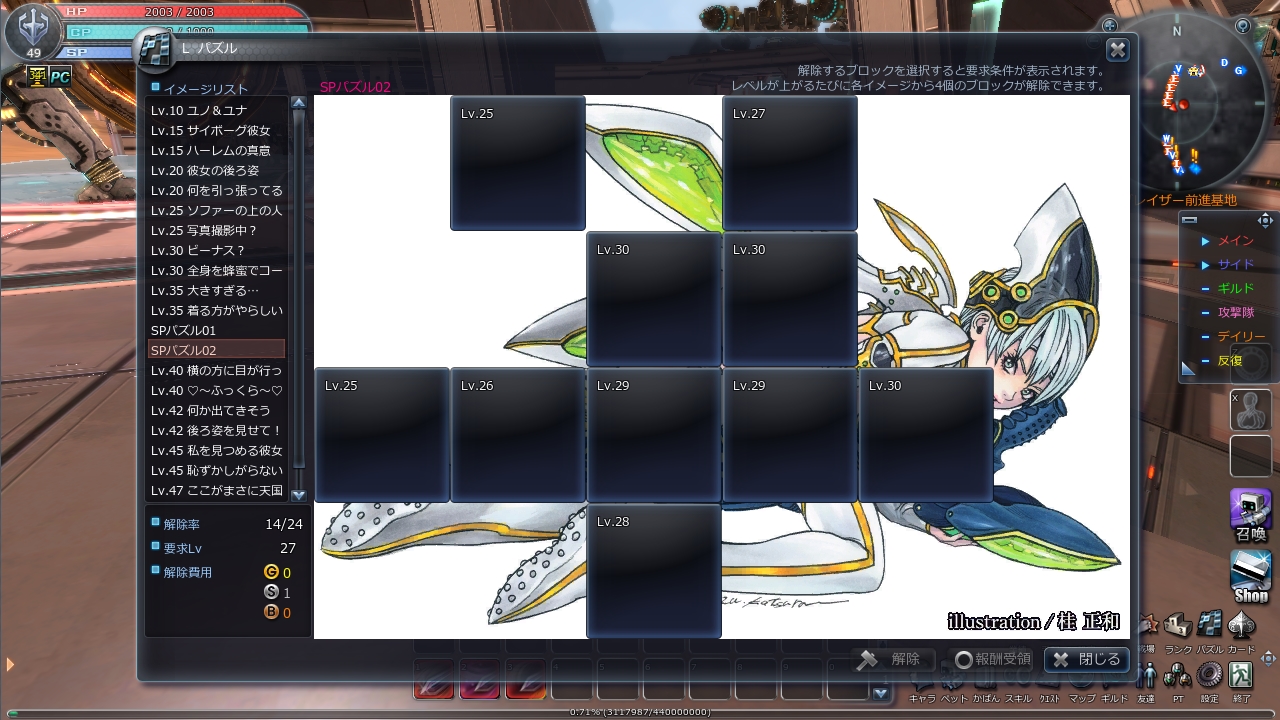Screen dimensions: 1280x720
Task: Click the gold coin cost value
Action: click(x=286, y=573)
